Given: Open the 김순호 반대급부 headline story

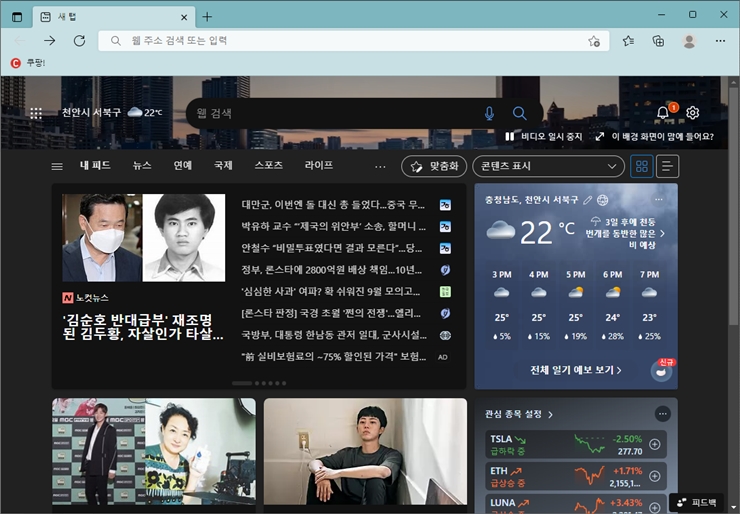Looking at the screenshot, I should (x=143, y=327).
